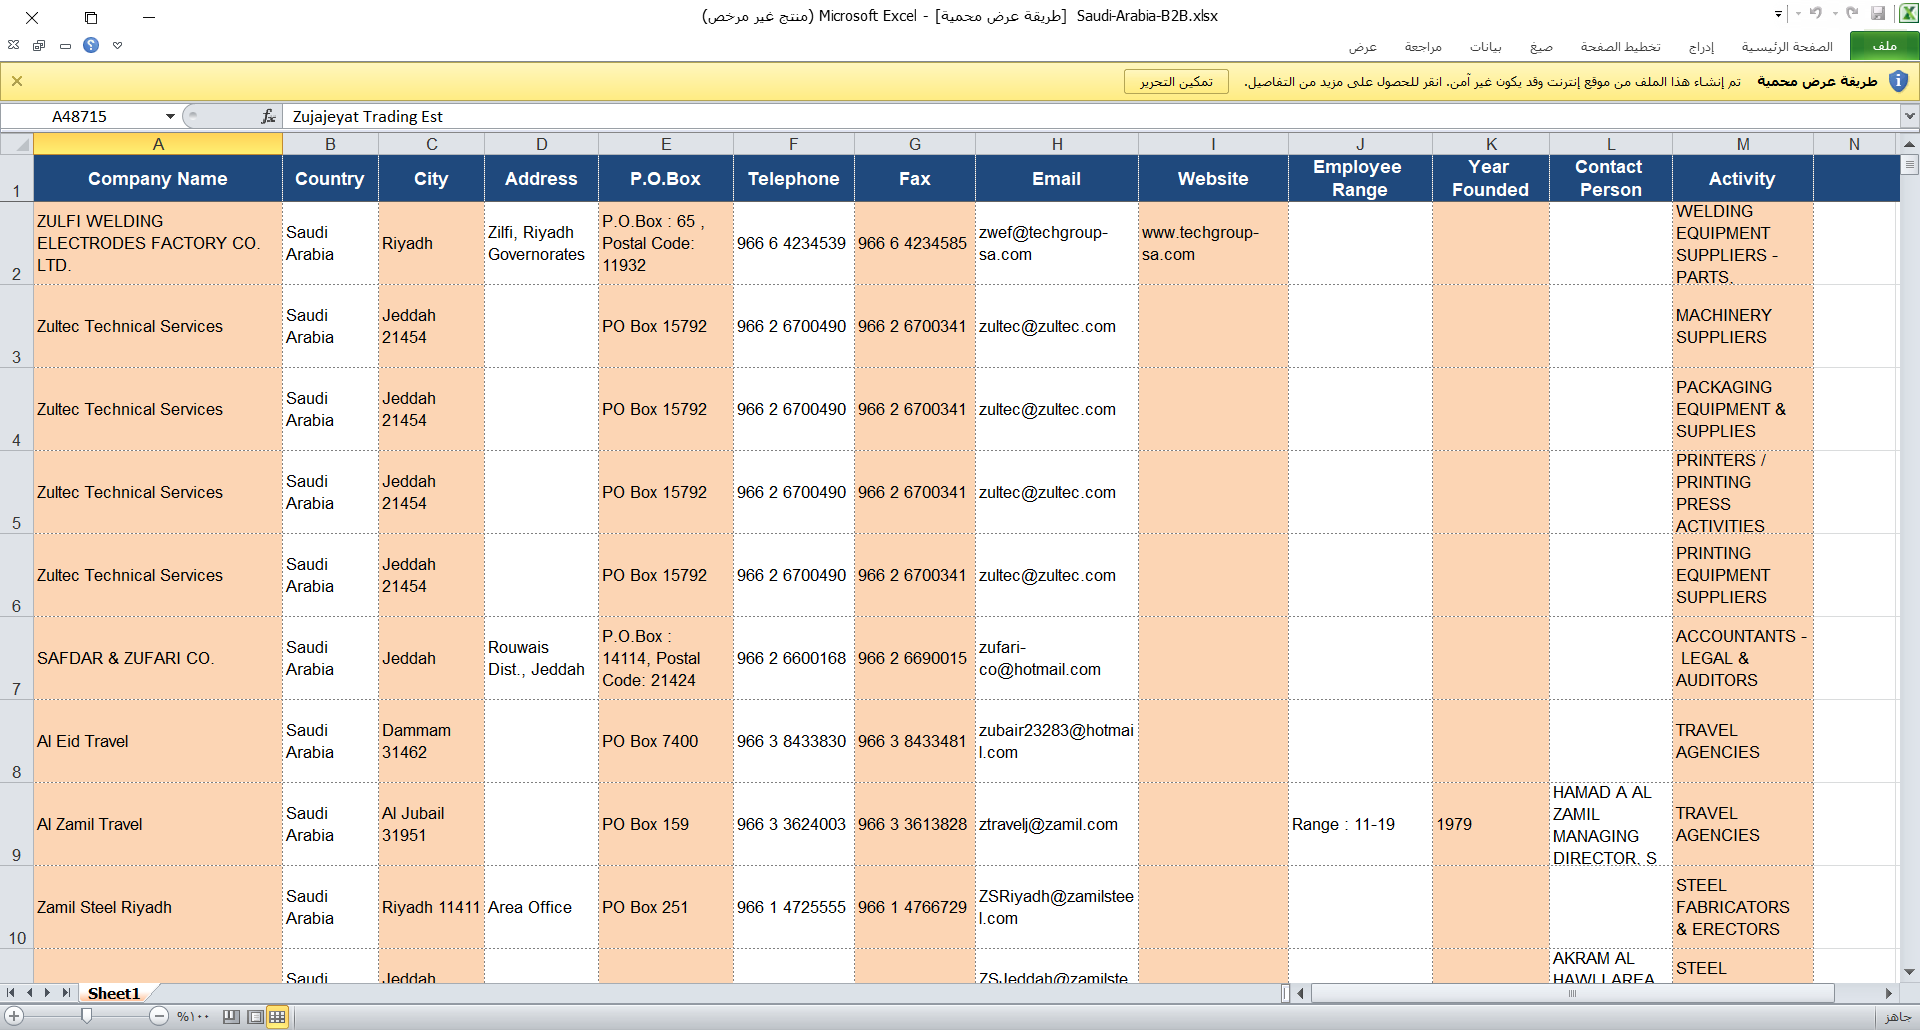Close the yellow Protected View message bar
Viewport: 1920px width, 1030px height.
pyautogui.click(x=17, y=82)
